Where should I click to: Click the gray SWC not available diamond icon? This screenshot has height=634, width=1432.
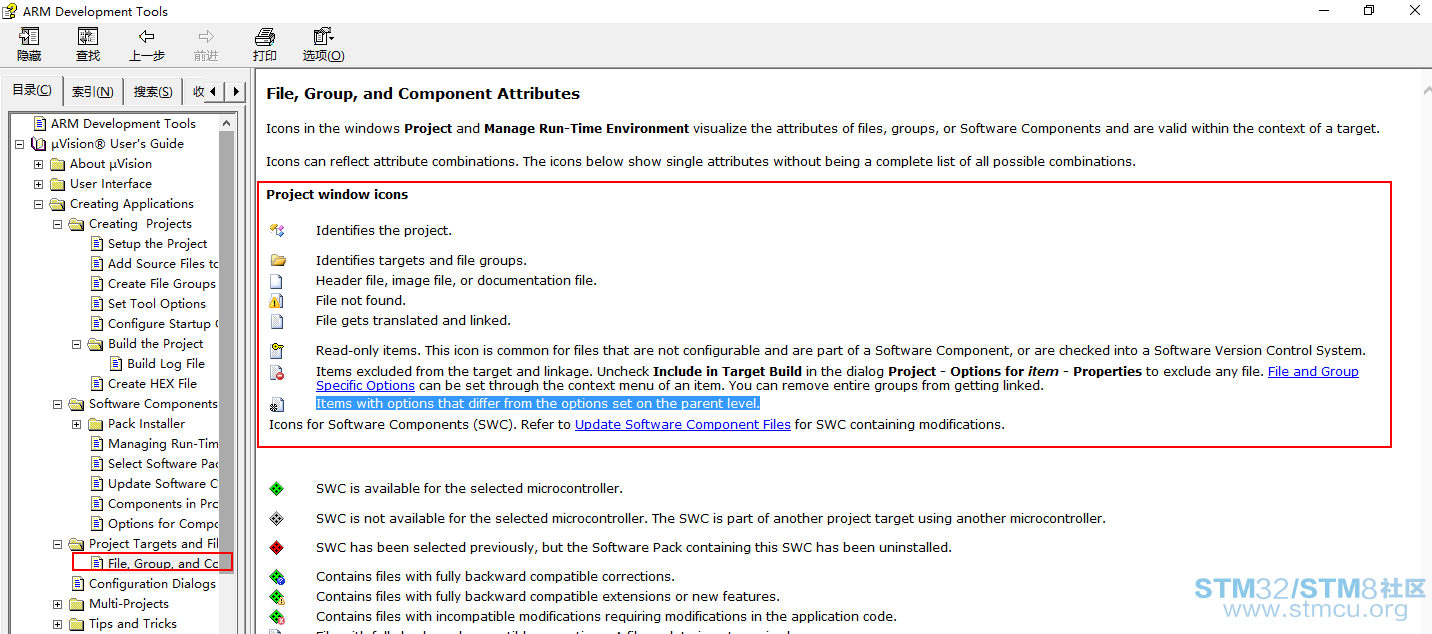pyautogui.click(x=277, y=518)
